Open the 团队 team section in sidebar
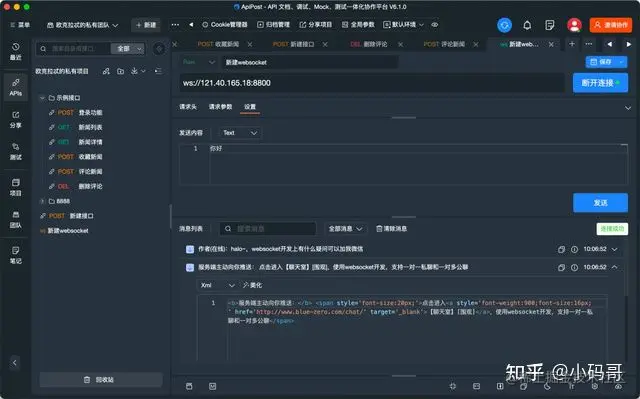 click(16, 219)
